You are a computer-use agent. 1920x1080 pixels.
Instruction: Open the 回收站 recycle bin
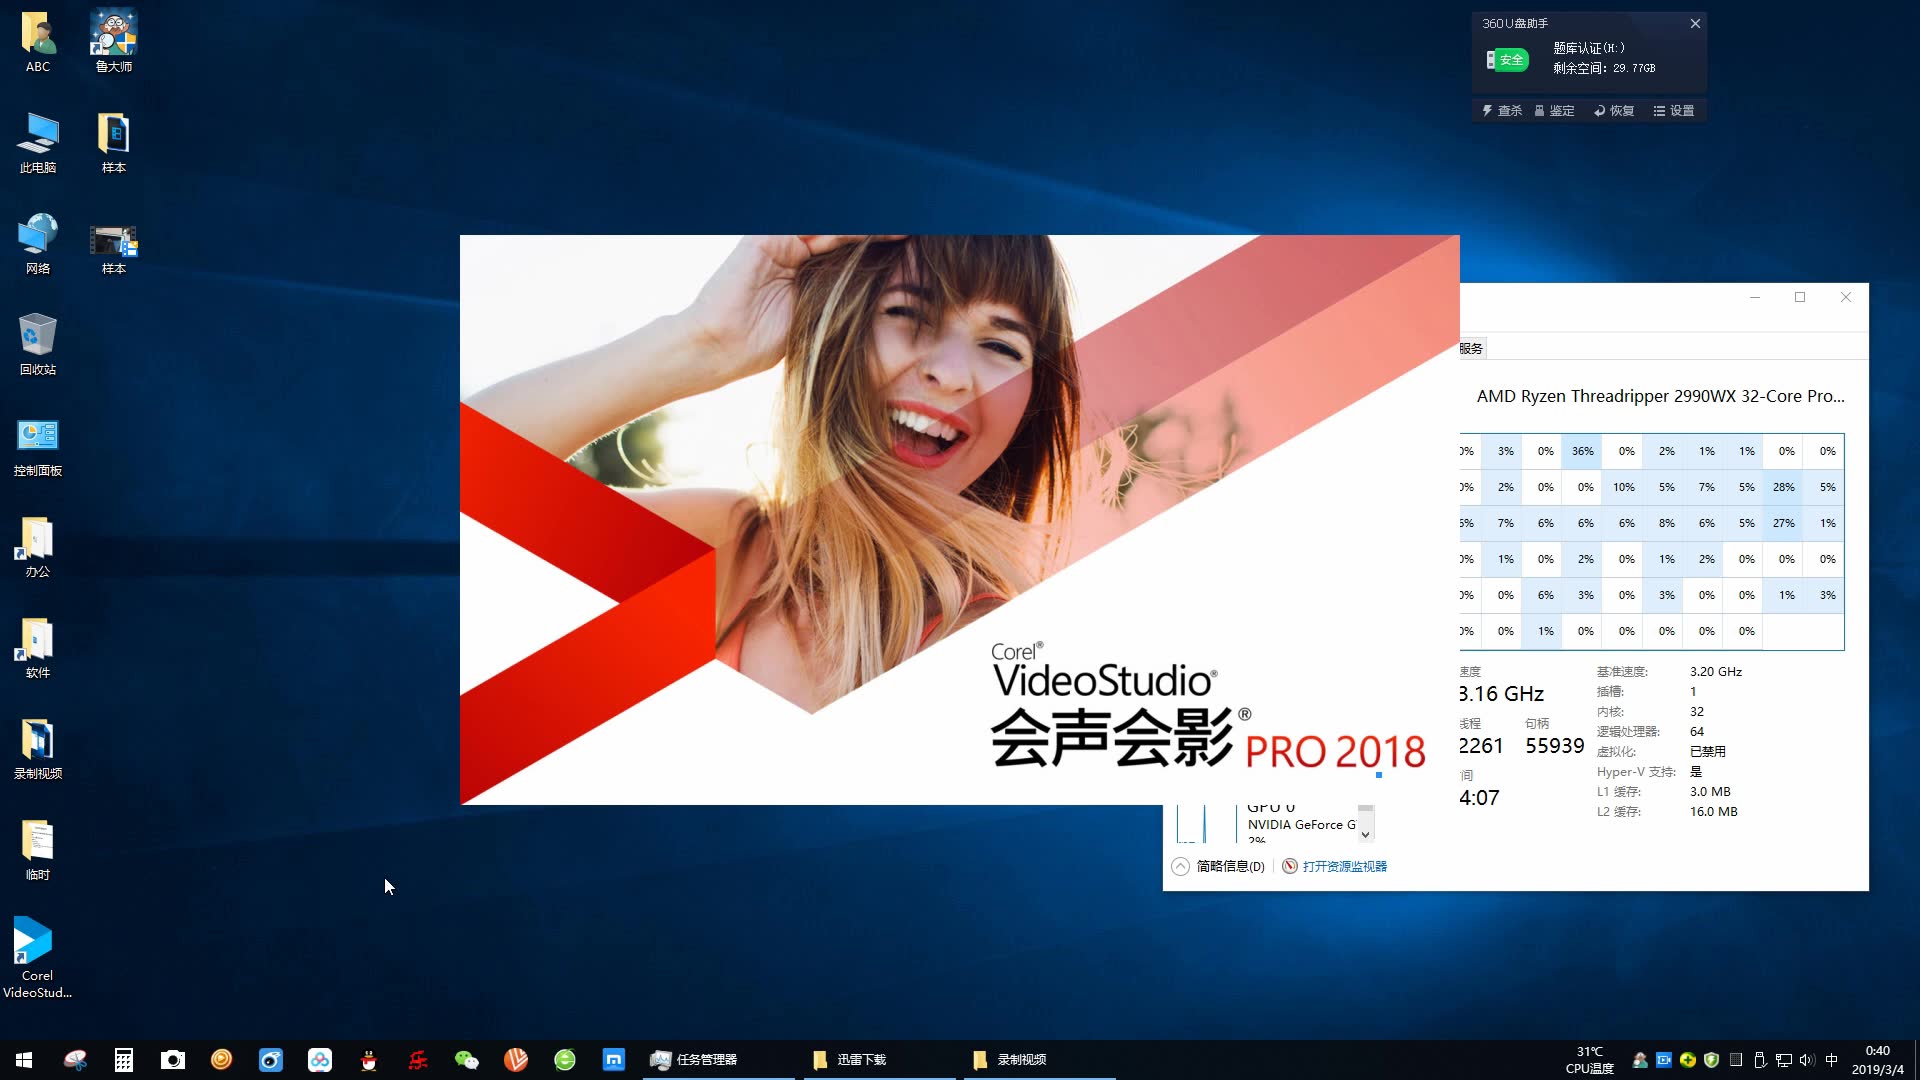[x=38, y=345]
